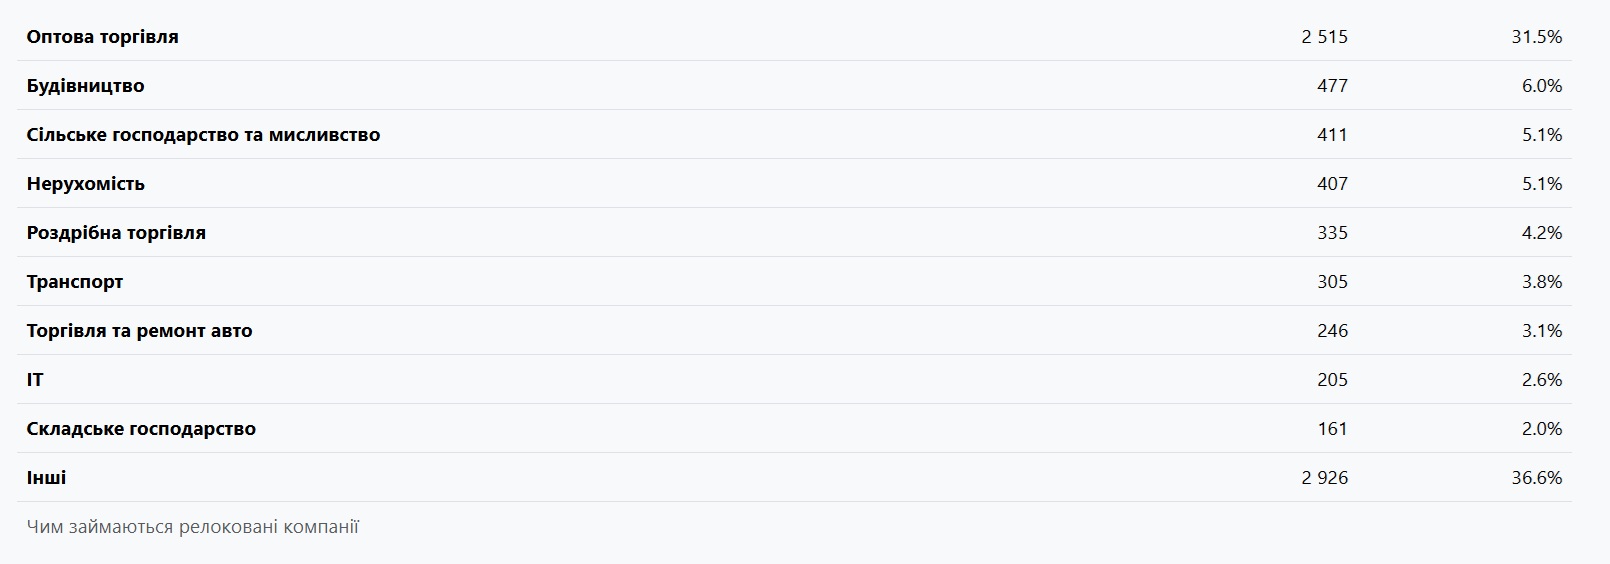
Task: Select the "Інші" row label
Action: (46, 478)
